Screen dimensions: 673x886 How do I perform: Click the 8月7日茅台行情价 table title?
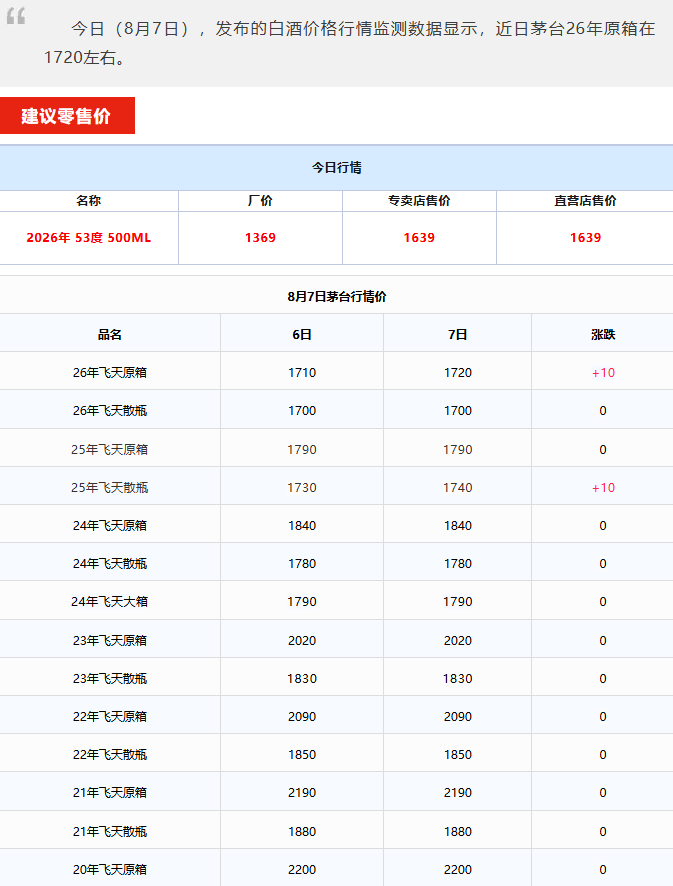click(x=337, y=297)
